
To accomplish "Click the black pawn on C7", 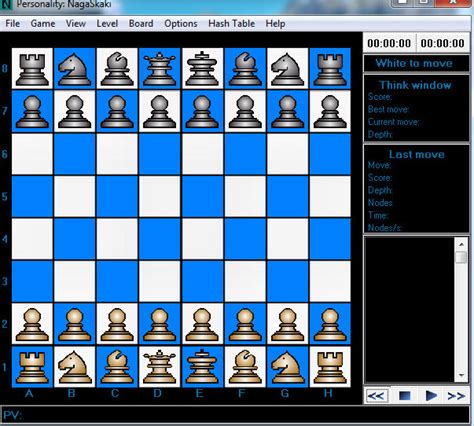I will (x=117, y=111).
